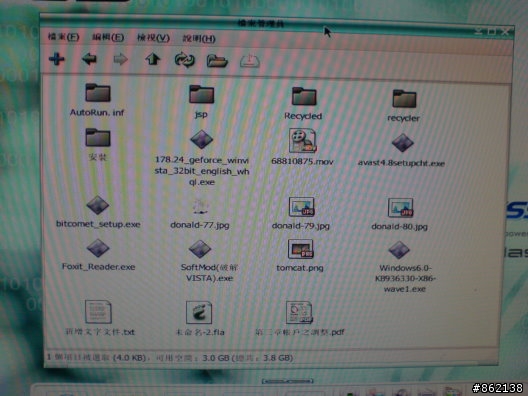Click the eject drive toolbar icon
Image resolution: width=528 pixels, height=396 pixels.
pyautogui.click(x=250, y=61)
